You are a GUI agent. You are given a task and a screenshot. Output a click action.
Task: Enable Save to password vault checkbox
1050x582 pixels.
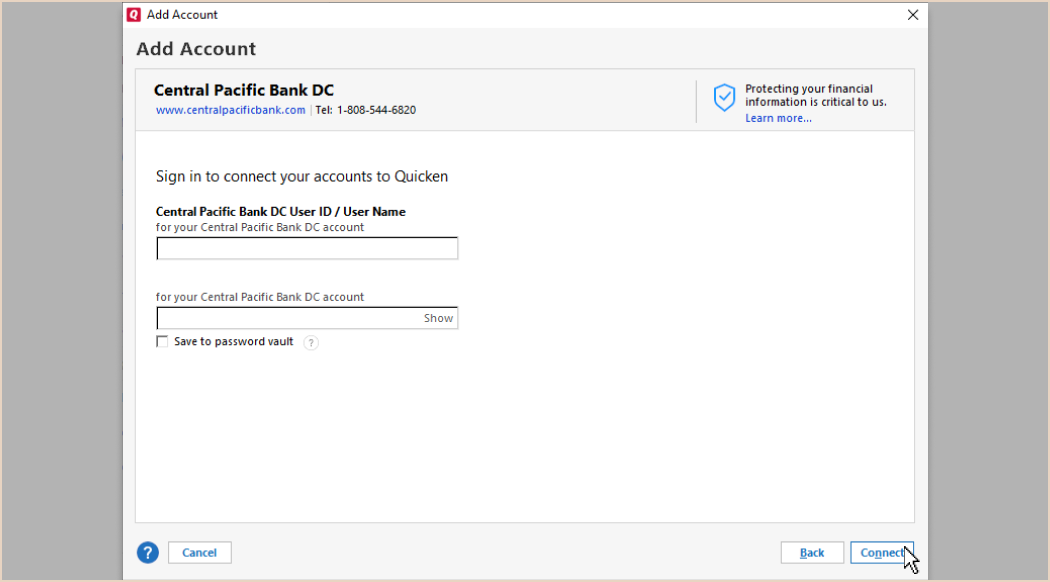(162, 342)
